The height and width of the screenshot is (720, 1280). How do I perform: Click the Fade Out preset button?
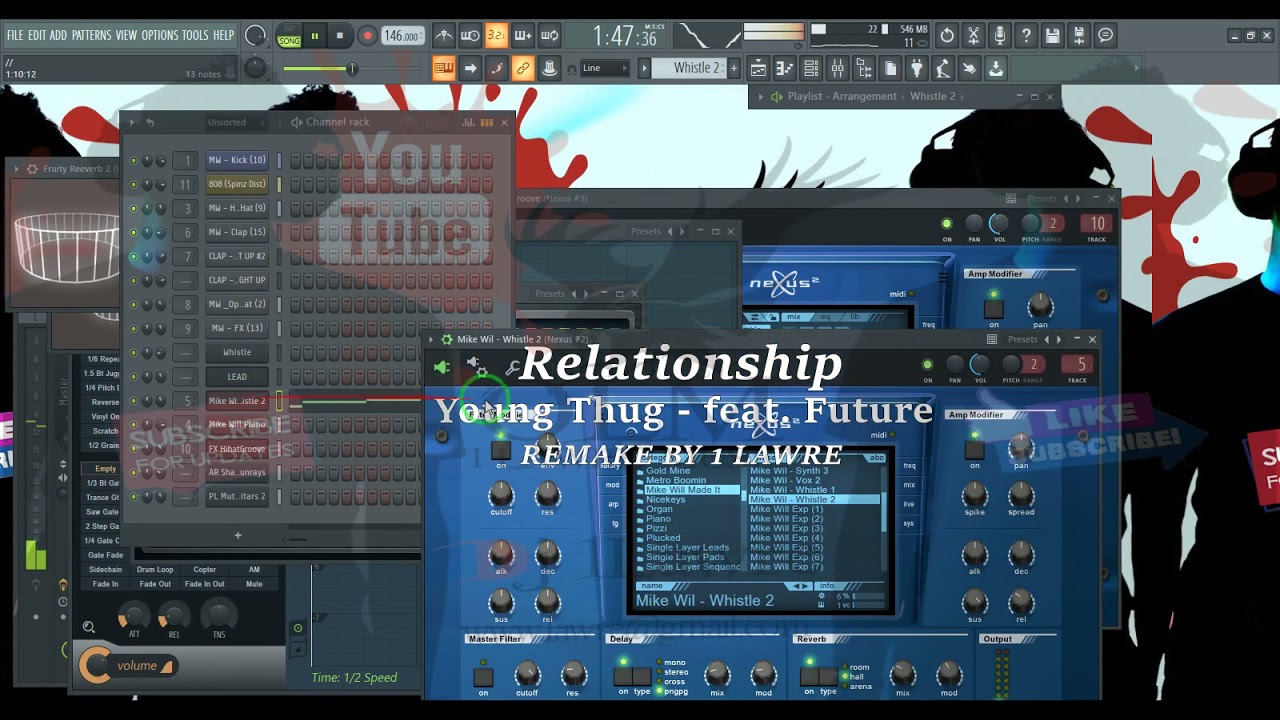coord(155,584)
